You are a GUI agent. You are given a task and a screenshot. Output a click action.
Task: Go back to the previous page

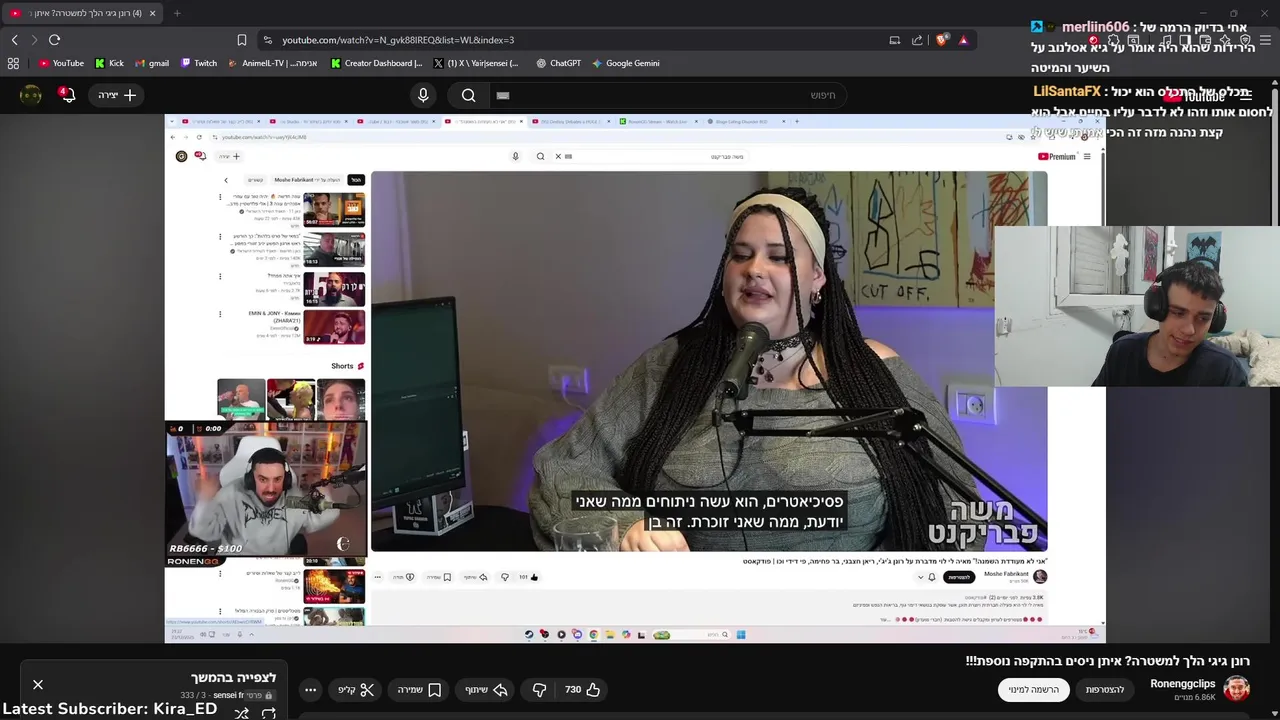tap(14, 40)
